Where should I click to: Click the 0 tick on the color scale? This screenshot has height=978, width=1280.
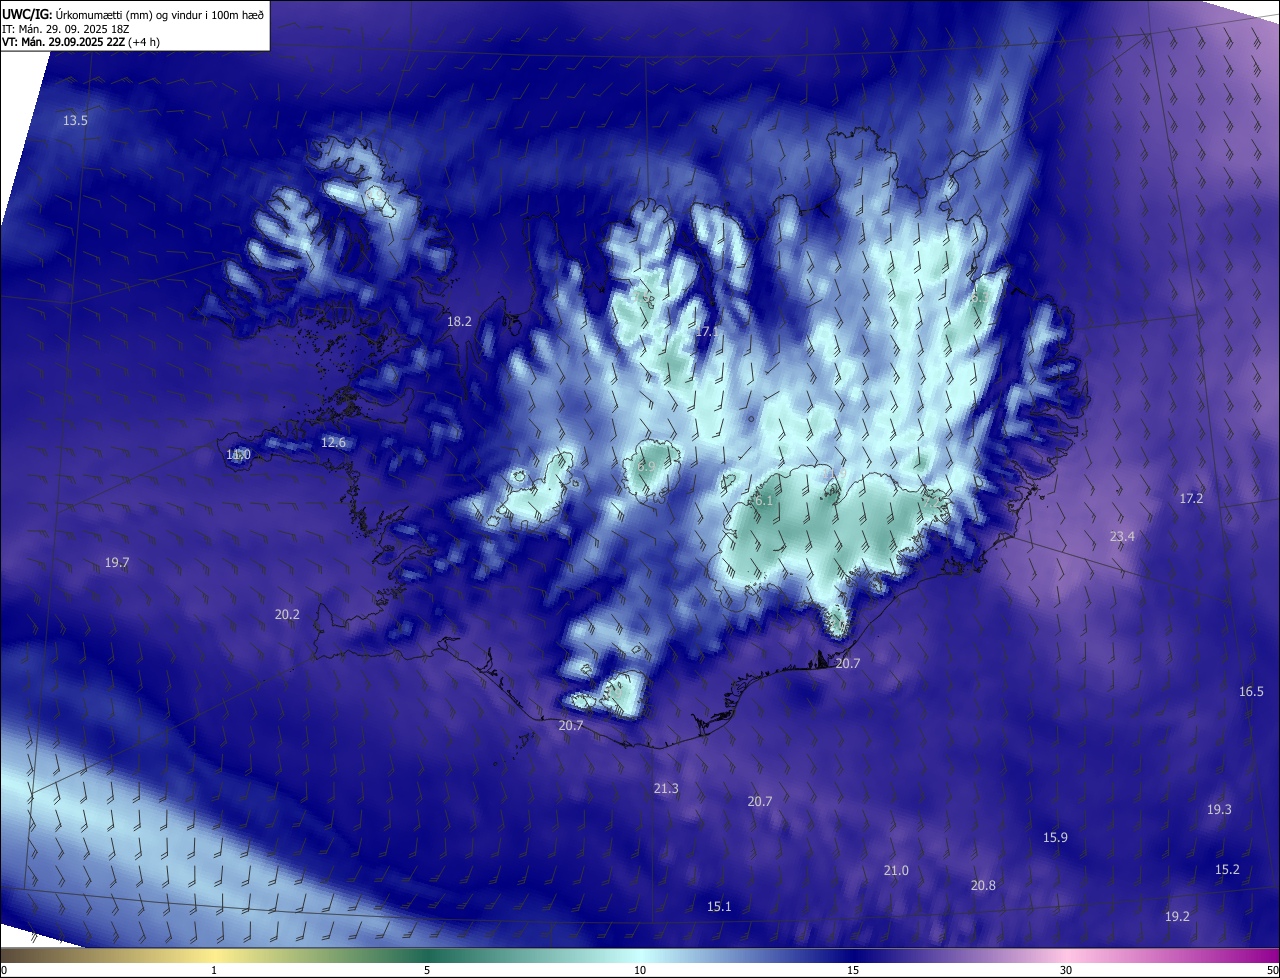coord(4,970)
